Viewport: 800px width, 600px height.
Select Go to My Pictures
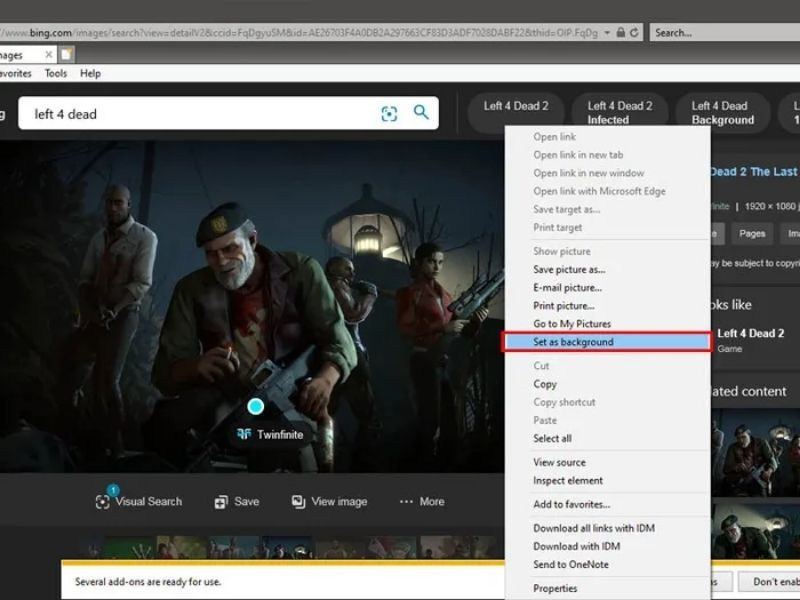(607, 324)
